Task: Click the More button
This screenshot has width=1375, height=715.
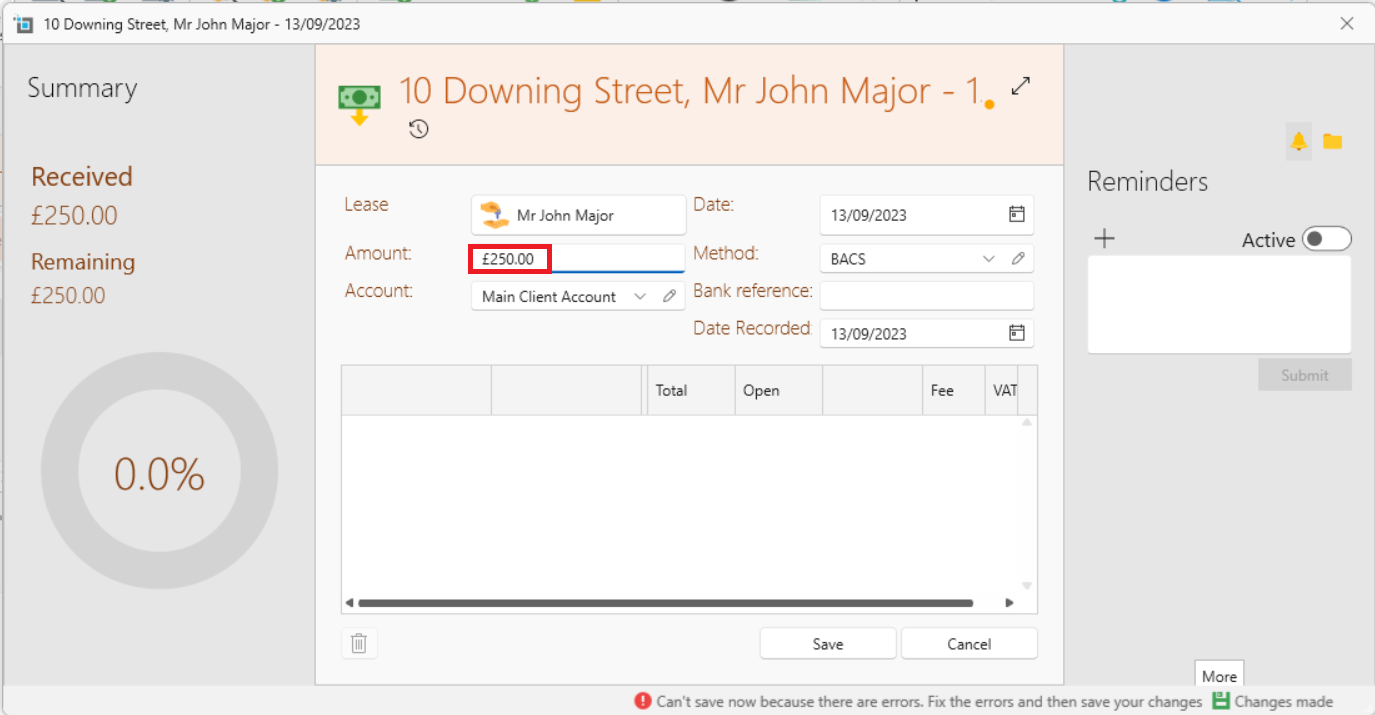Action: tap(1219, 676)
